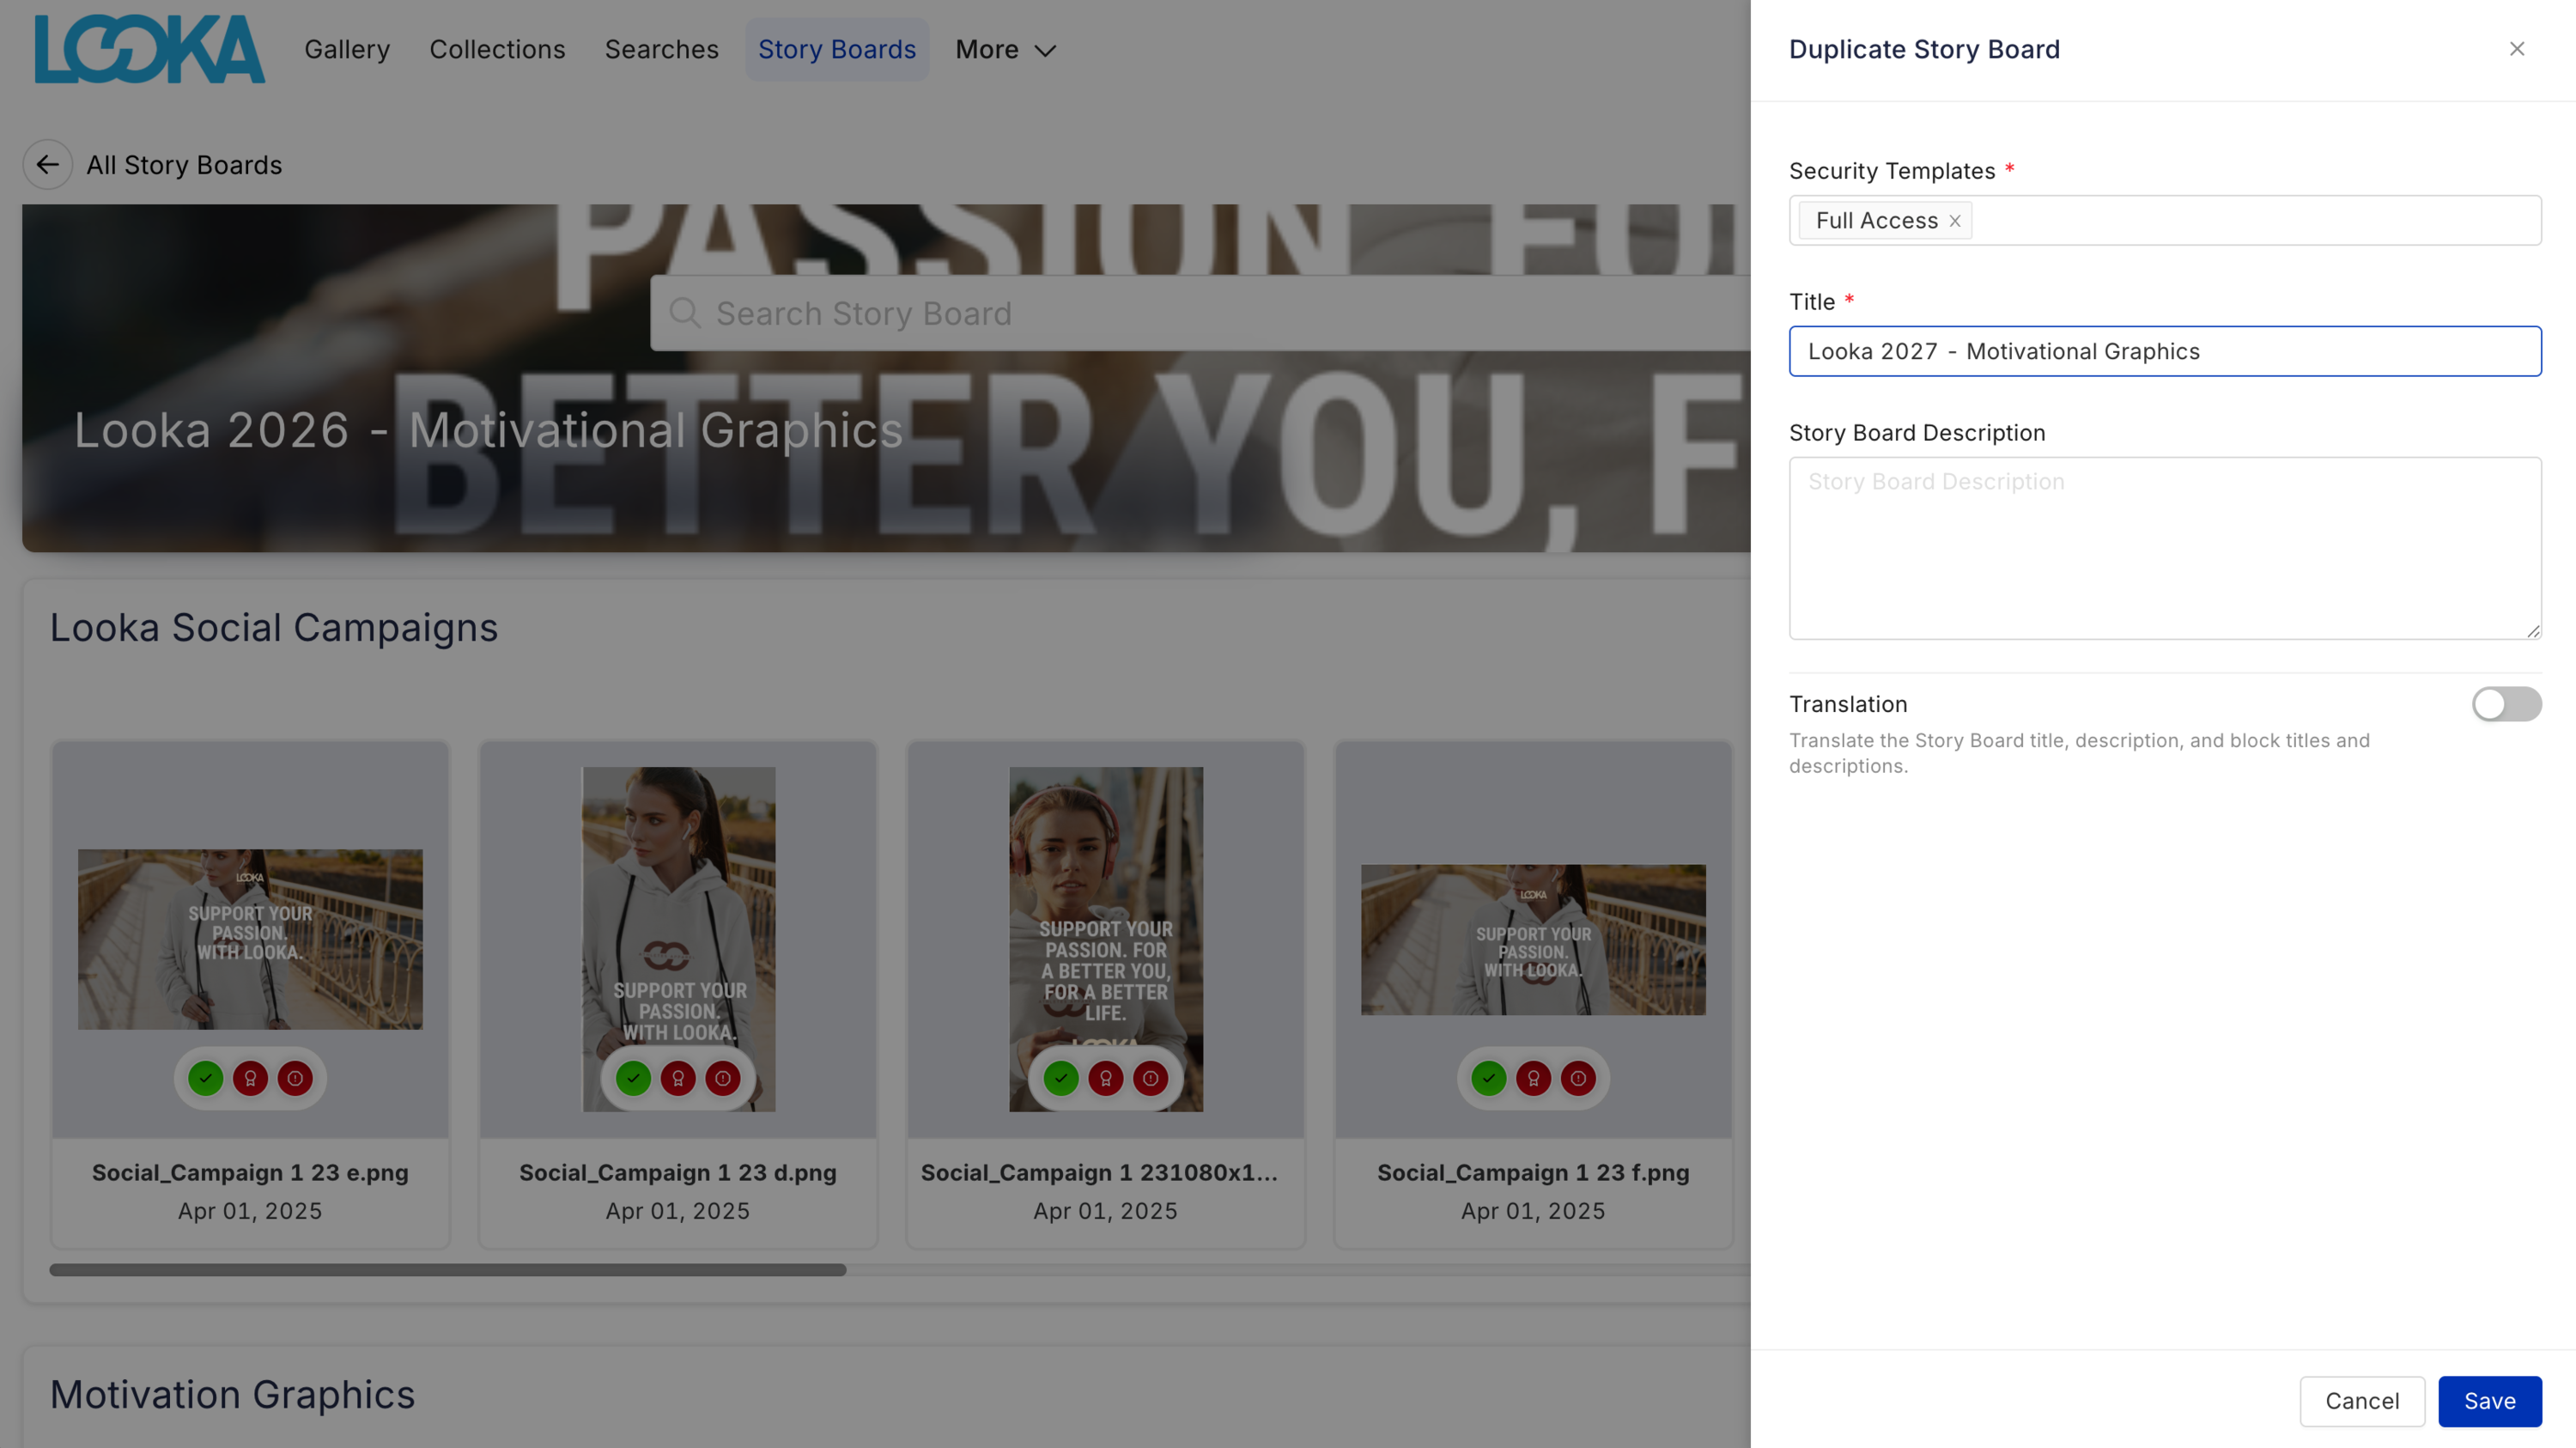This screenshot has height=1448, width=2576.
Task: Click the award icon on Social_Campaign 1 23 e.png
Action: [250, 1078]
